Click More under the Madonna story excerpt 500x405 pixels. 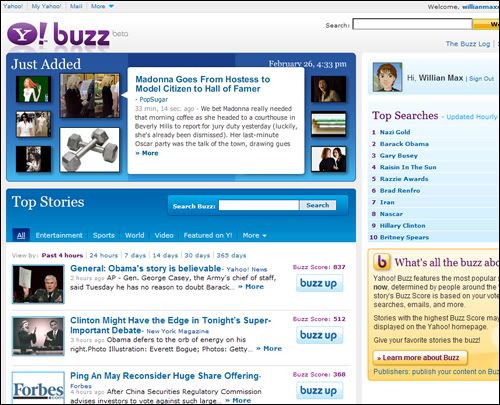(147, 153)
